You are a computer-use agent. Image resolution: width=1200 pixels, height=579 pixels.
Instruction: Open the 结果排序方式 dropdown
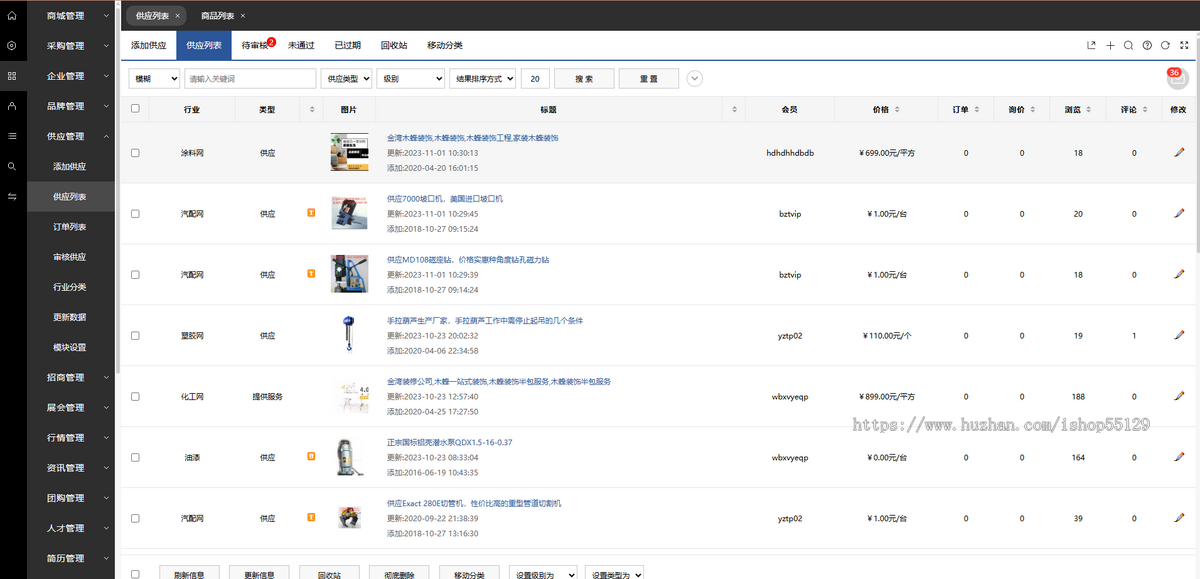482,78
